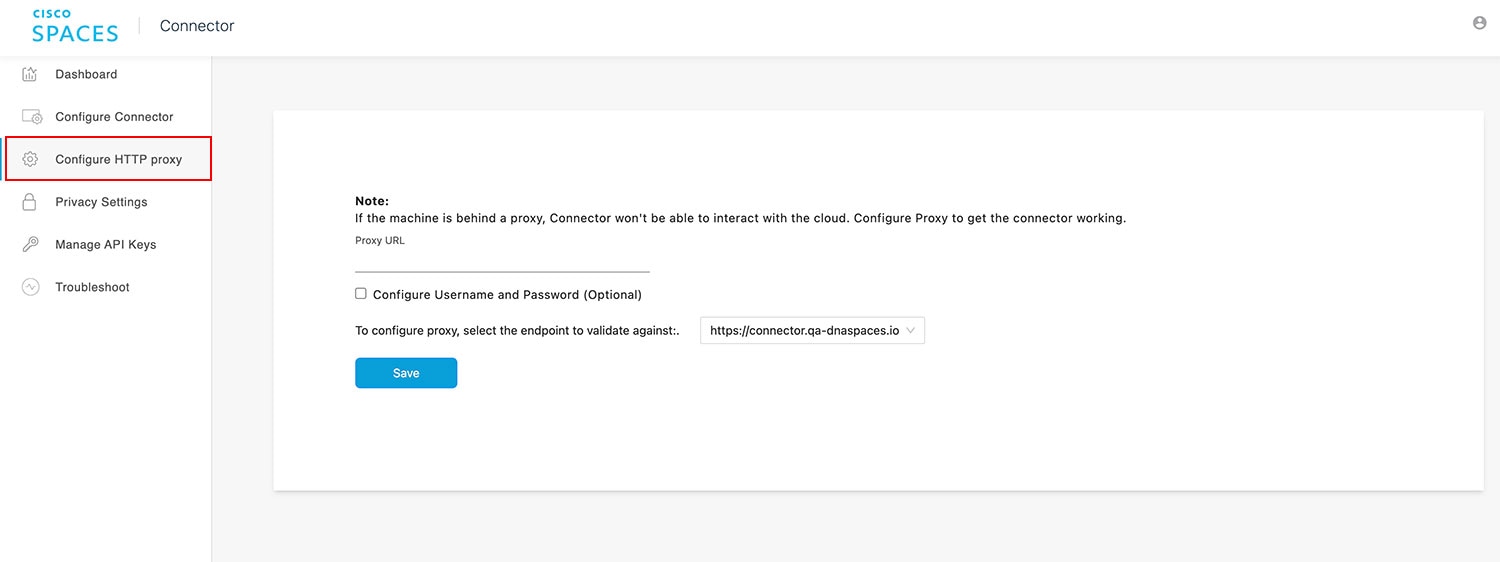Expand the endpoint dropdown chevron arrow
The height and width of the screenshot is (562, 1500).
coord(911,330)
